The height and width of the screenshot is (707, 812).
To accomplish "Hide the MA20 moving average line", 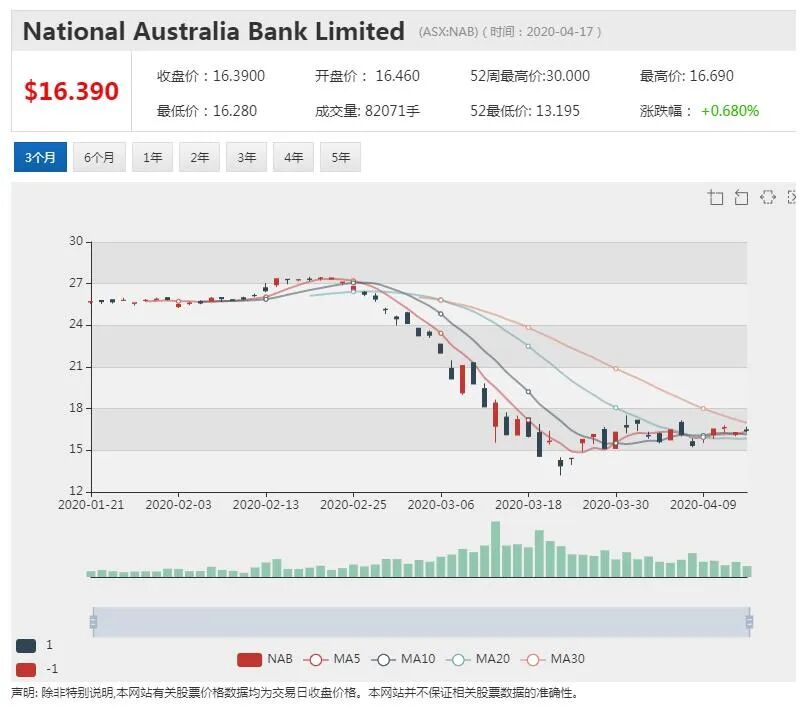I will [478, 659].
